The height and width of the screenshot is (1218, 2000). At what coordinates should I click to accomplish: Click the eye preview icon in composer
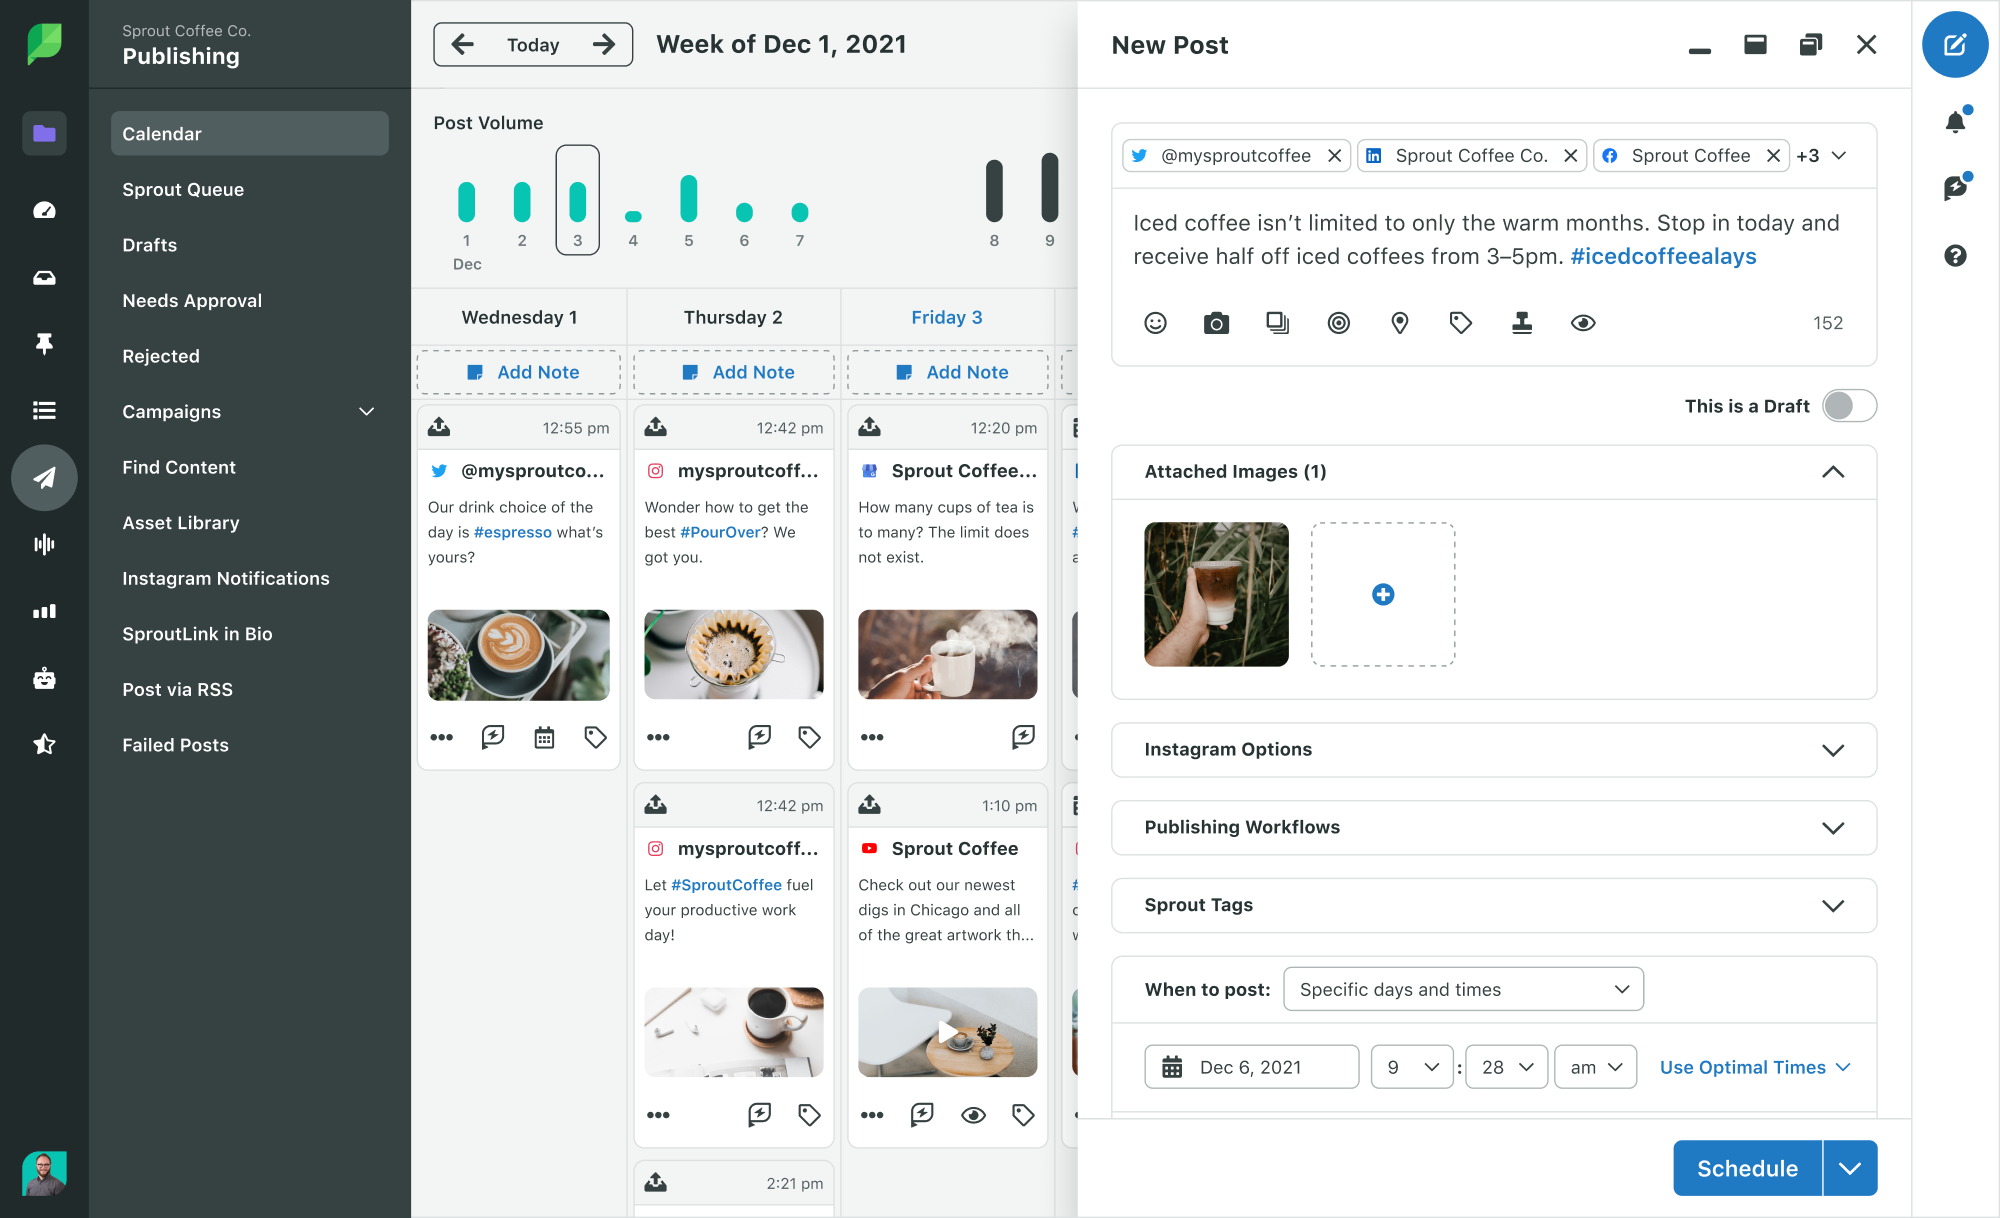1584,323
